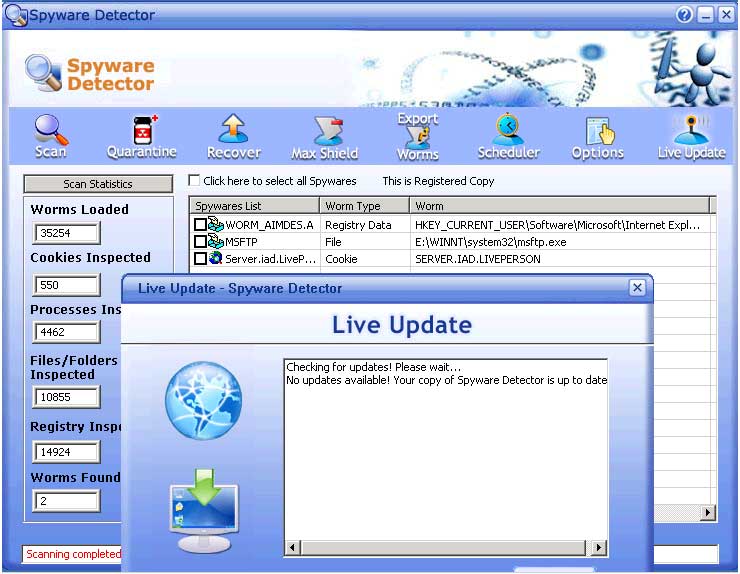Select the SERVER.IAD.LIVEPERSON cell

(560, 259)
